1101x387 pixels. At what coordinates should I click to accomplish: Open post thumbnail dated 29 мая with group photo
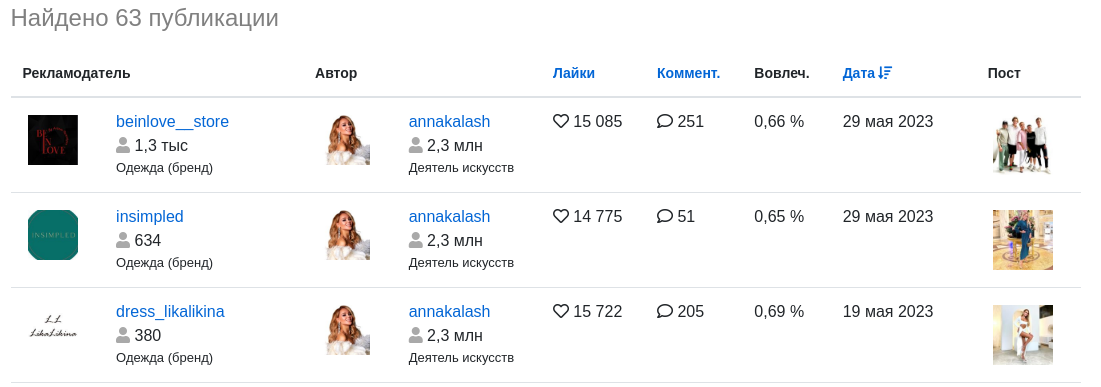click(x=1022, y=145)
